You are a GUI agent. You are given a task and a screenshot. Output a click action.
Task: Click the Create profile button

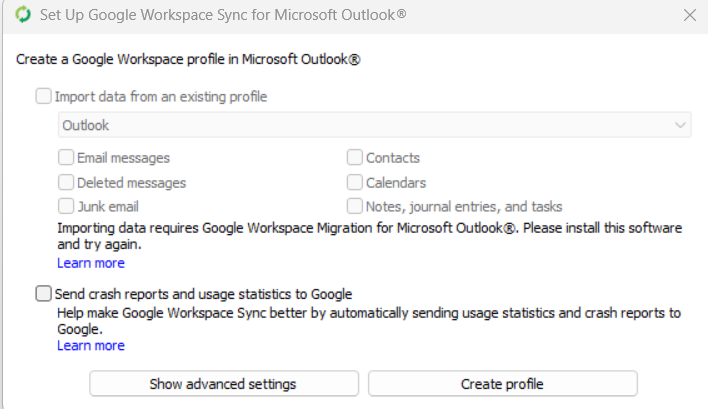[x=503, y=384]
